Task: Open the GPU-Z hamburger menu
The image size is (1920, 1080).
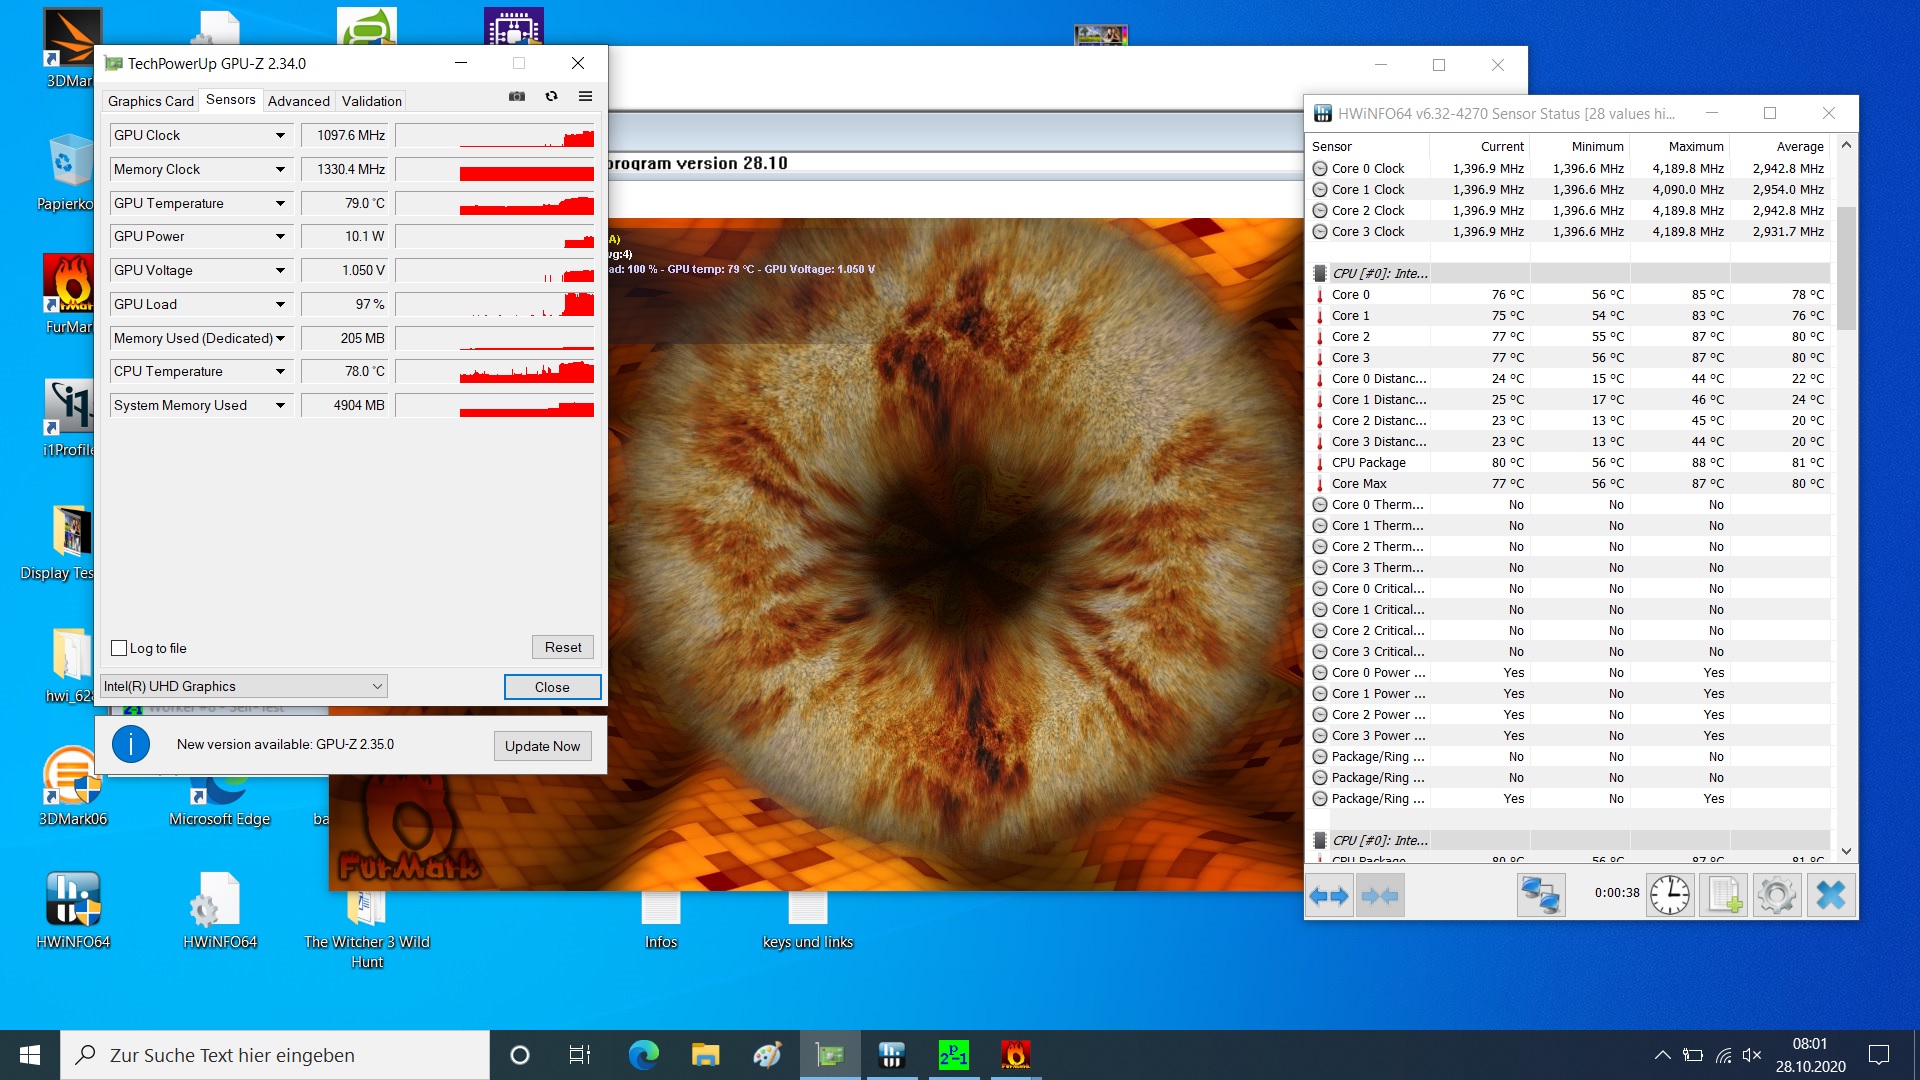Action: pyautogui.click(x=585, y=97)
